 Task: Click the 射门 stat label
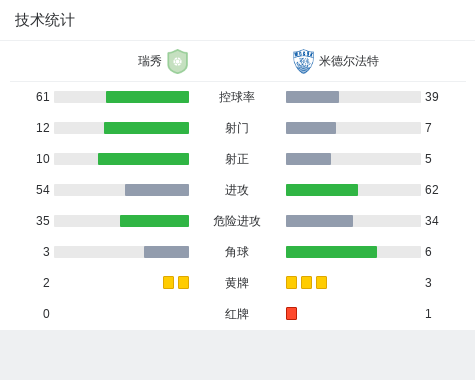click(237, 128)
